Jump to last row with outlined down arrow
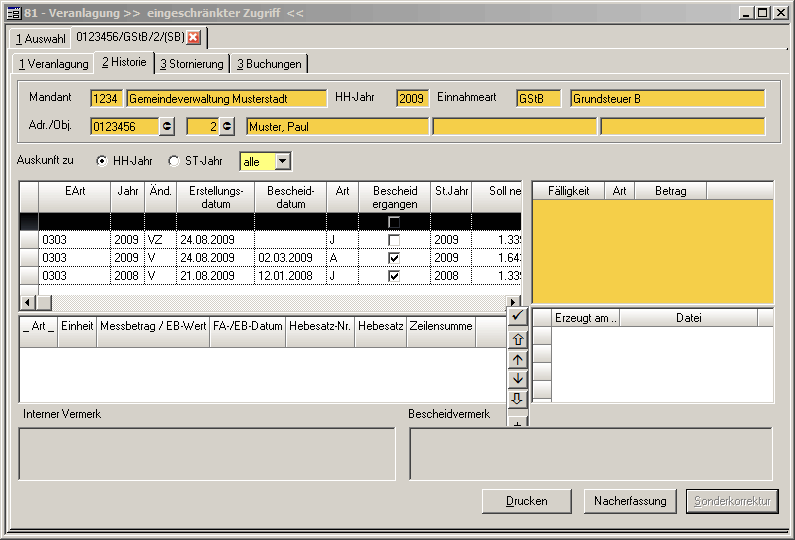The image size is (795, 540). [x=517, y=399]
